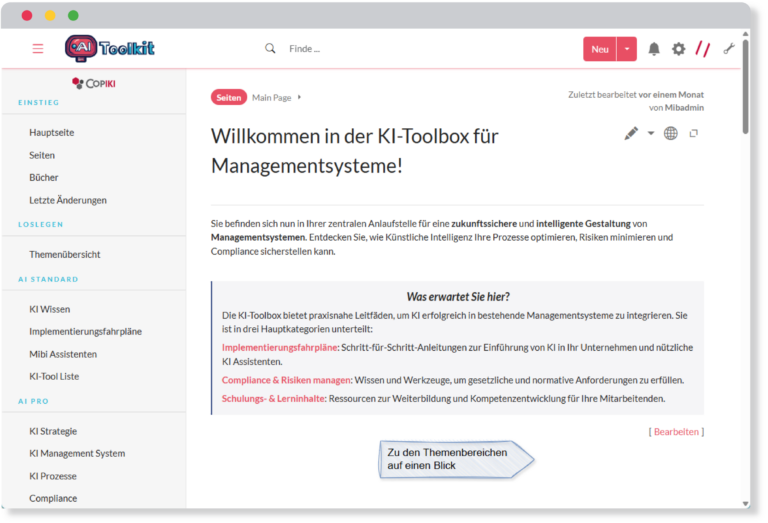Open KI Strategie in the sidebar
Screen dimensions: 768x523
[53, 431]
